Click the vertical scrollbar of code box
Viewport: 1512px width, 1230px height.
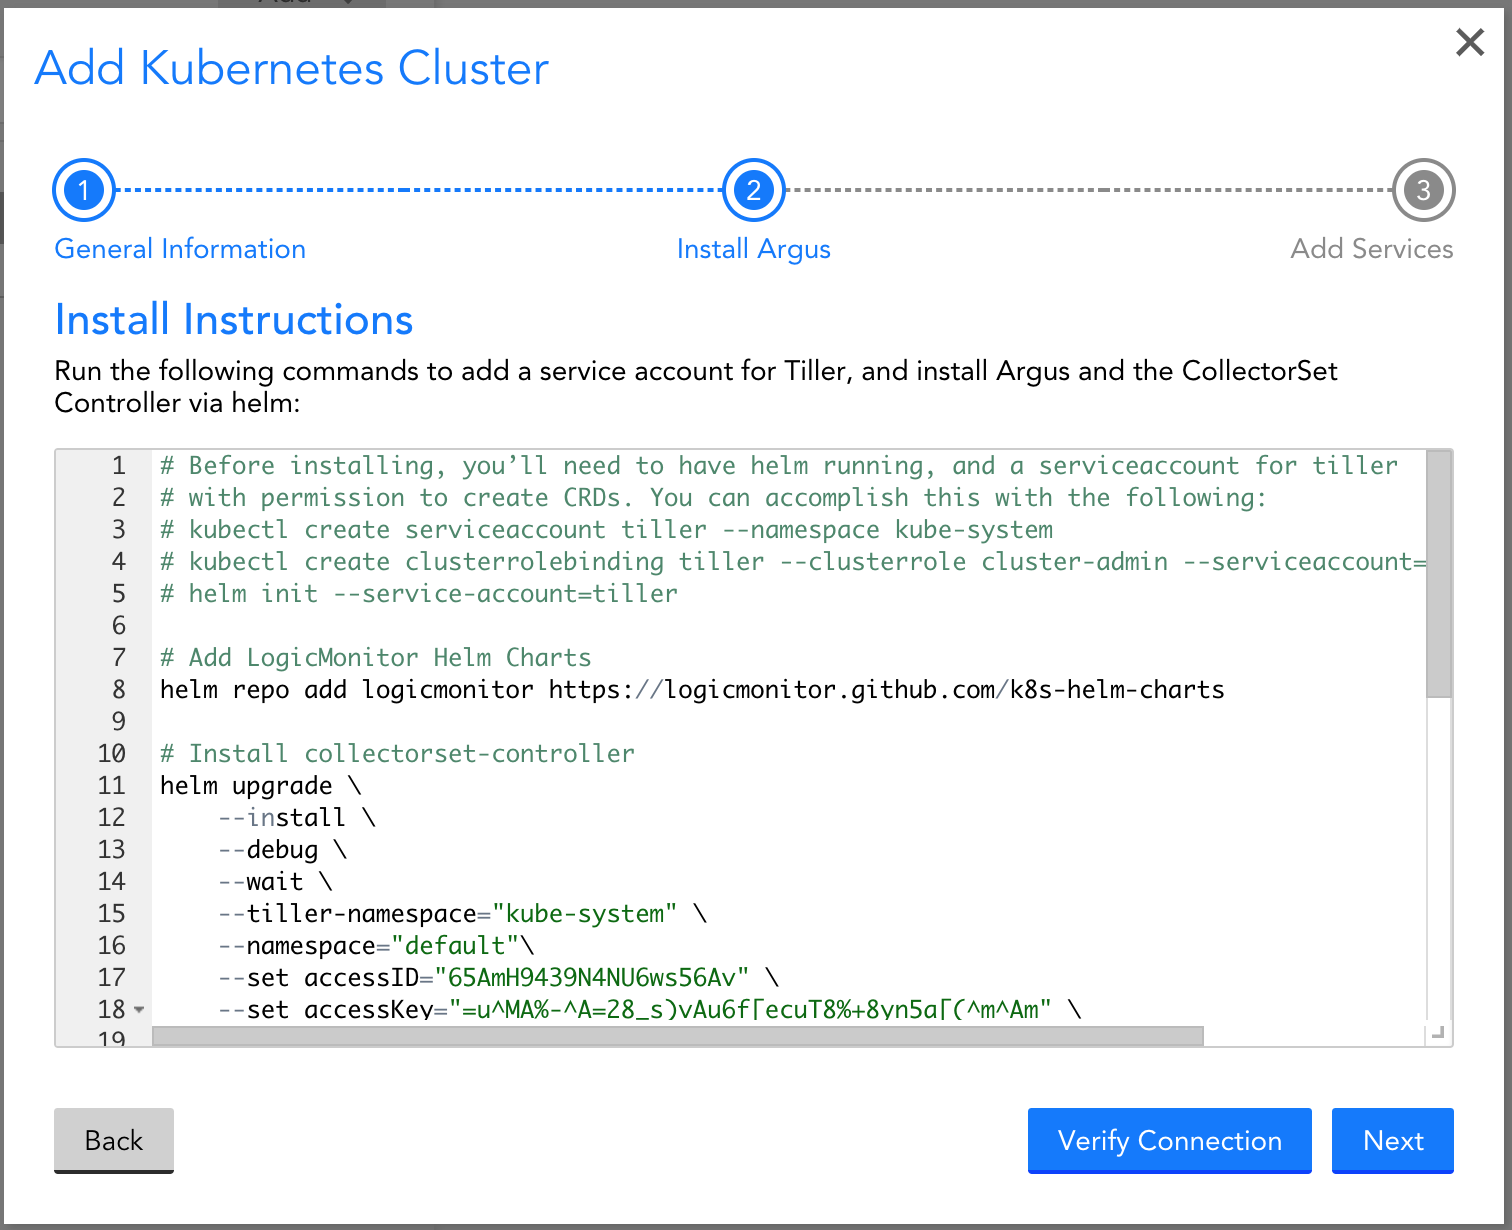point(1438,574)
